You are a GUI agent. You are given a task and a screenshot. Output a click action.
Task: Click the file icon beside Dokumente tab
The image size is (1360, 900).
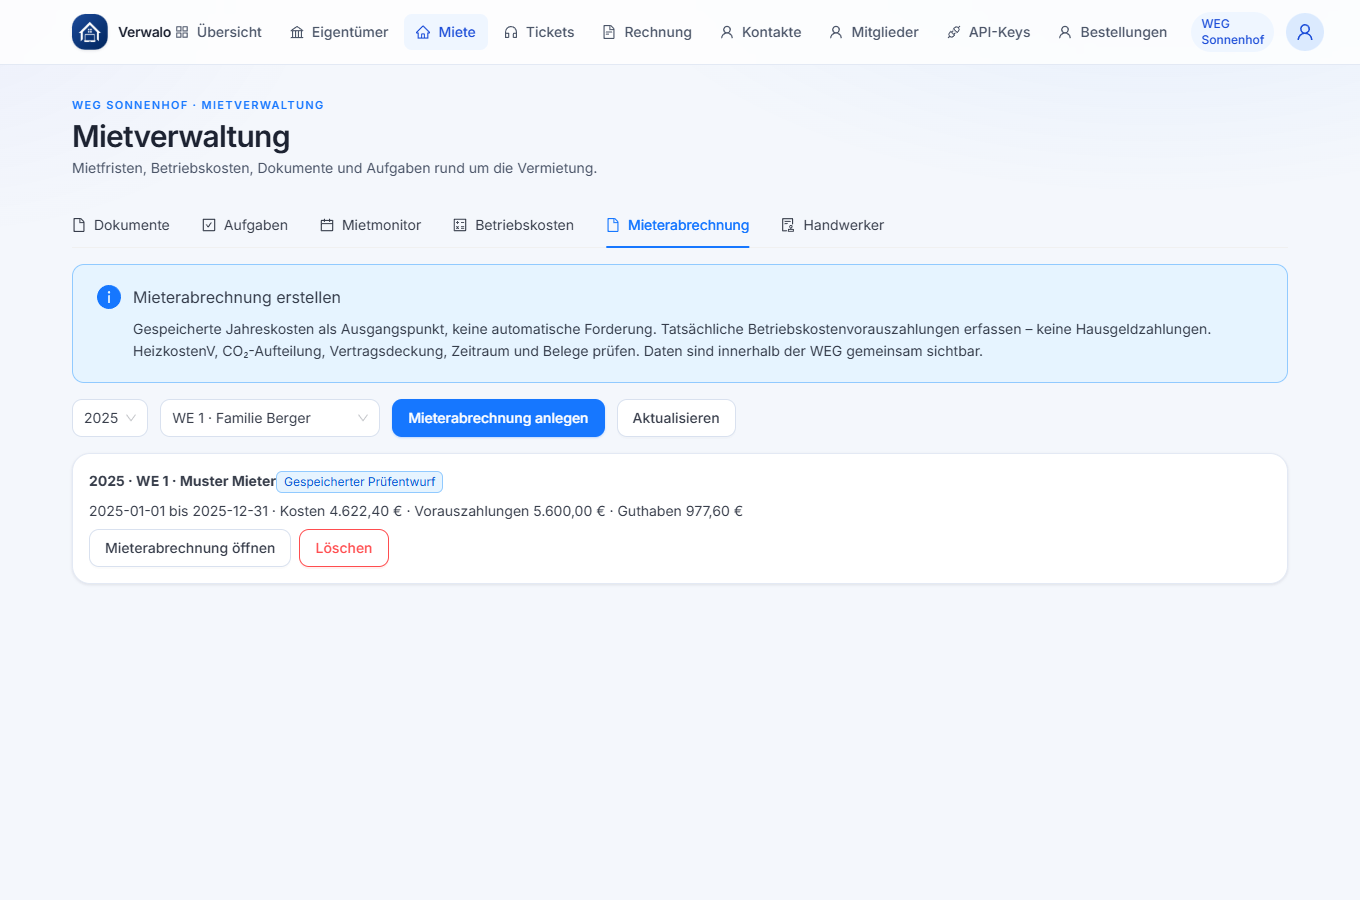(x=79, y=225)
